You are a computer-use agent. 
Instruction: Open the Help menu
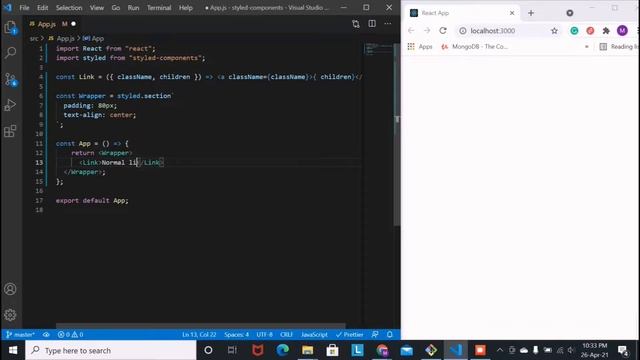pos(186,8)
